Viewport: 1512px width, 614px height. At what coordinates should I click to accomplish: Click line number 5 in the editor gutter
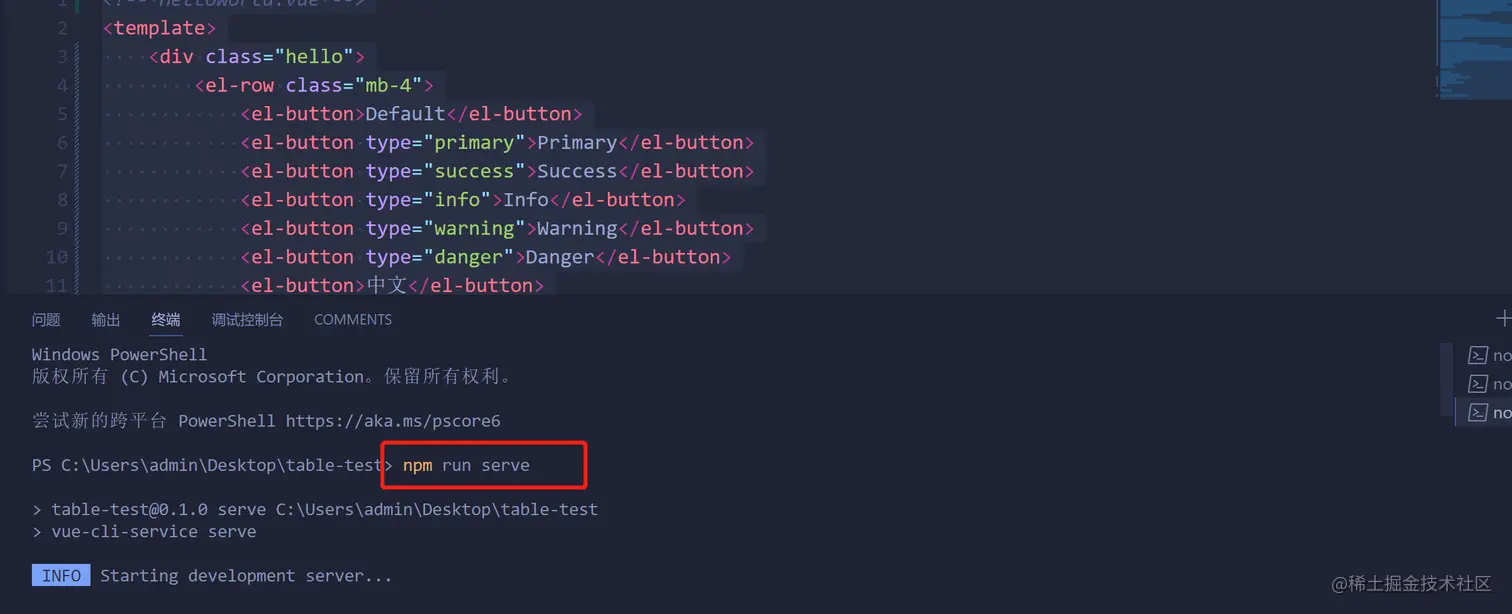(62, 114)
